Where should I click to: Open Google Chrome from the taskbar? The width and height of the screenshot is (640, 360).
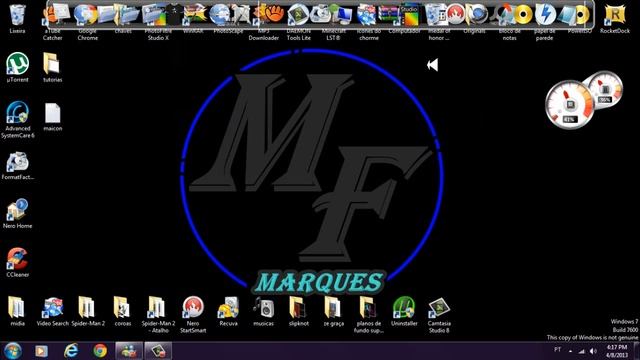pyautogui.click(x=100, y=351)
